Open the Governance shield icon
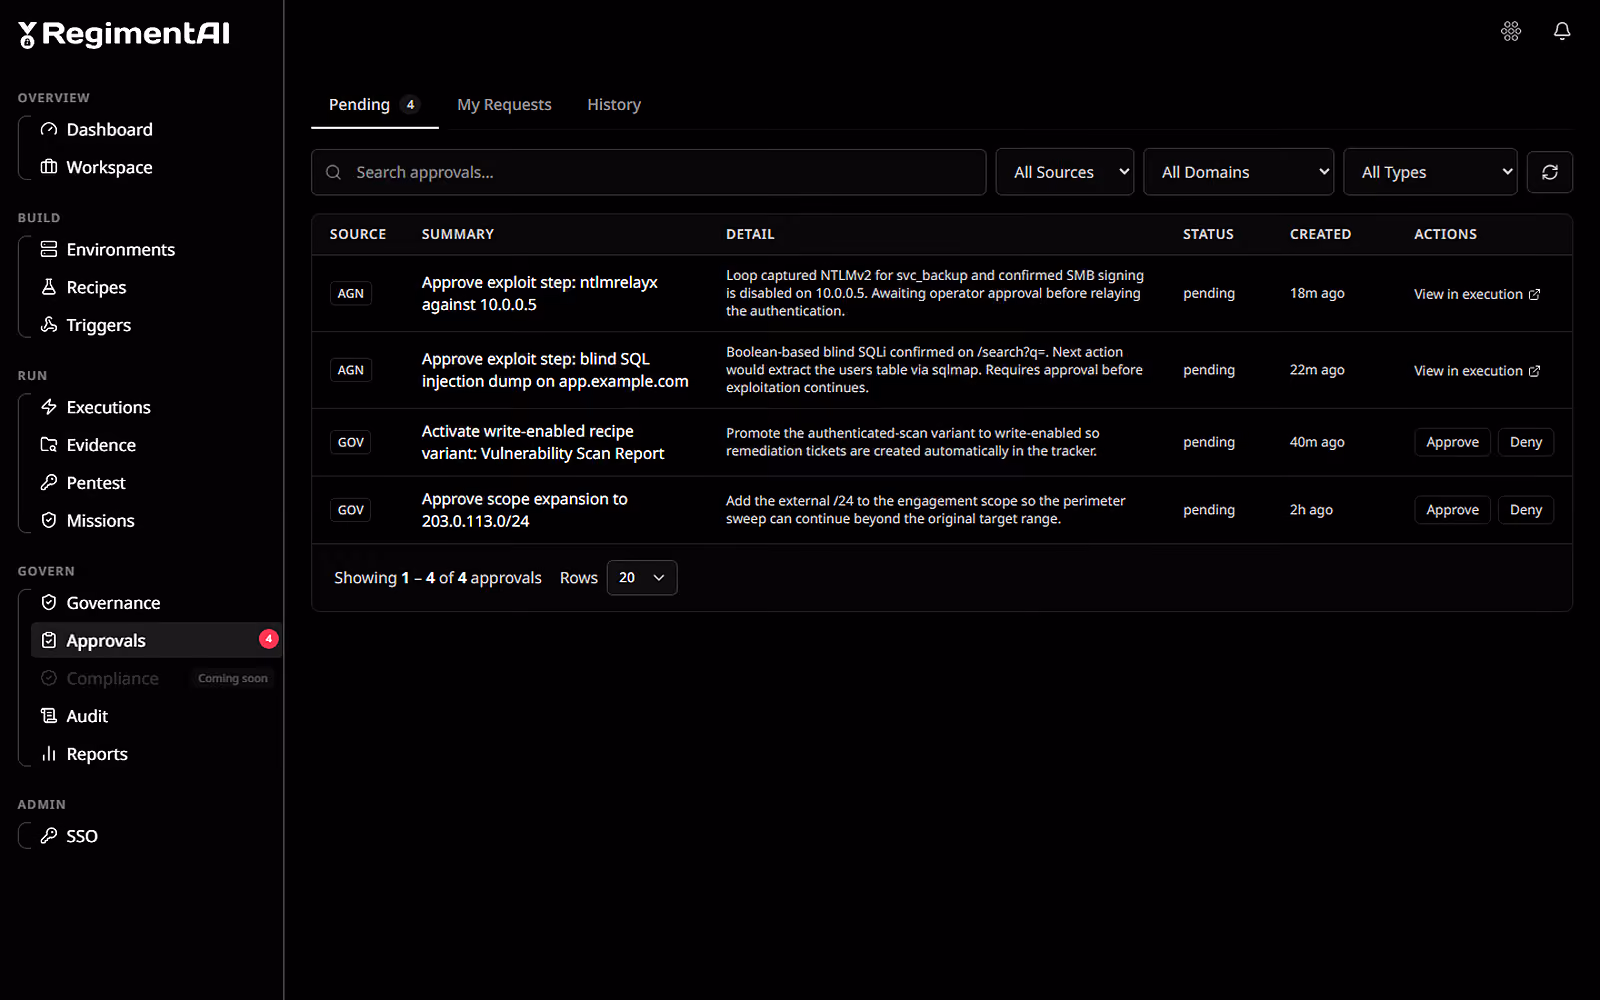This screenshot has width=1600, height=1000. click(x=49, y=603)
